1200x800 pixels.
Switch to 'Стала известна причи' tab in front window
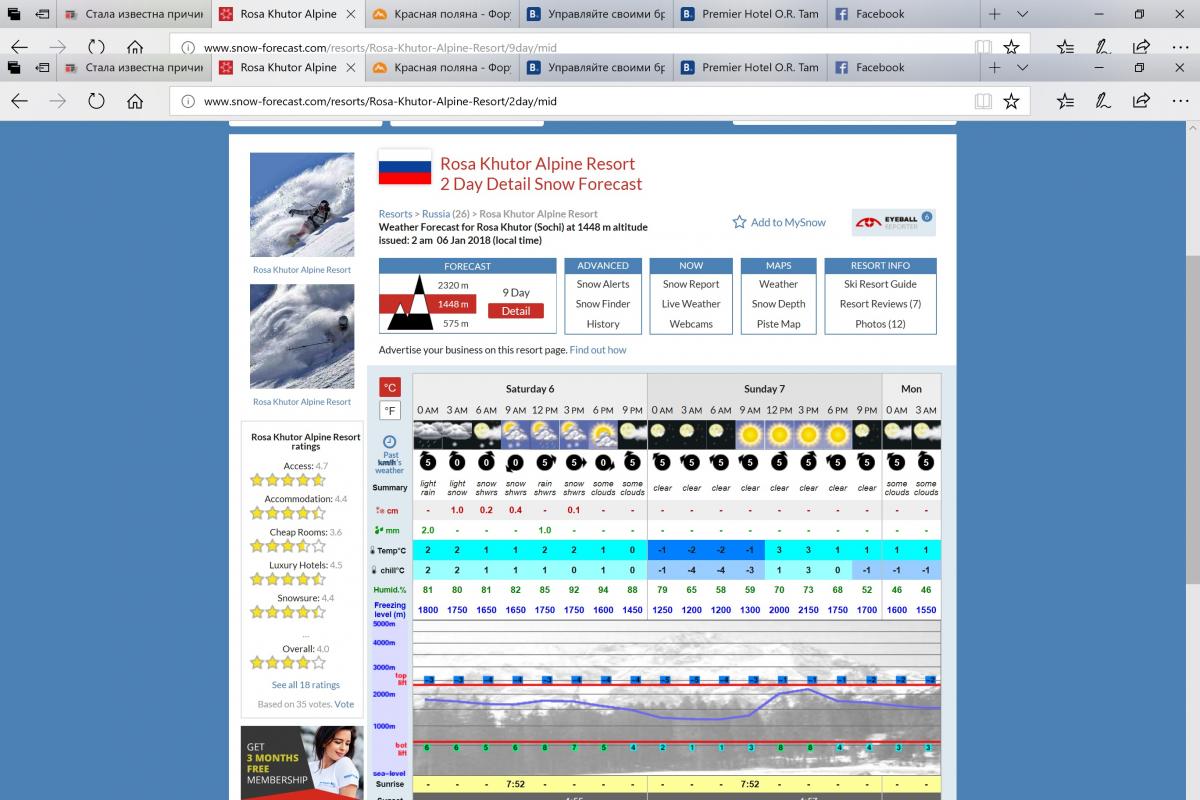coord(134,67)
